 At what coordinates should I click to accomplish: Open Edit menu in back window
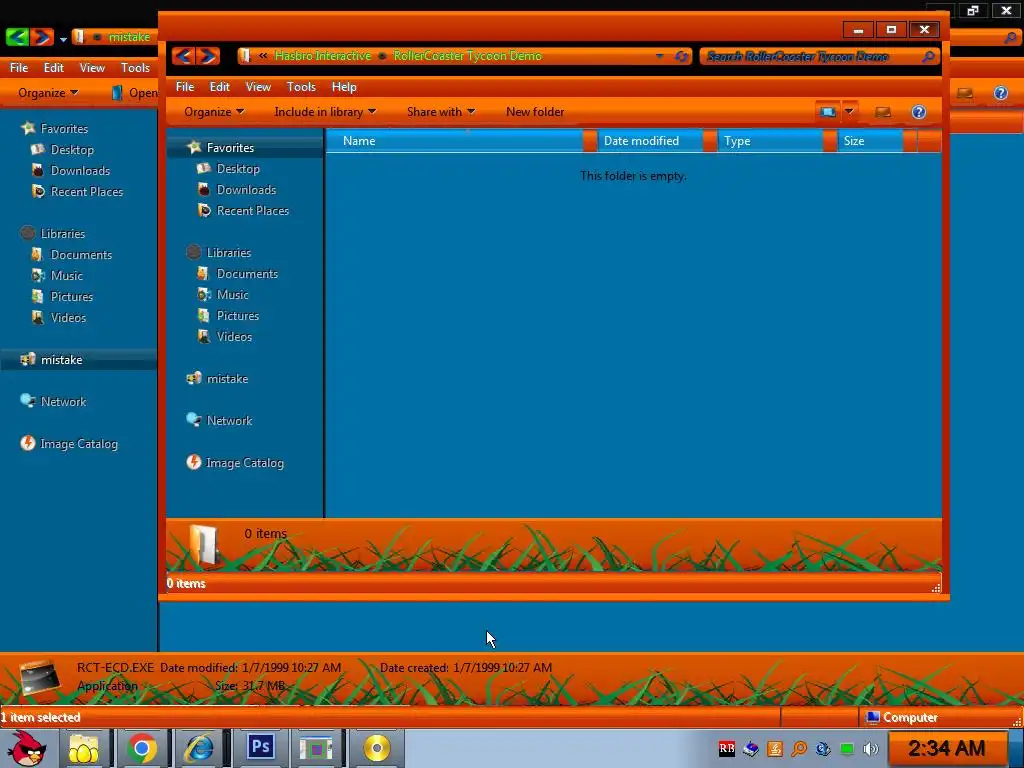[54, 68]
